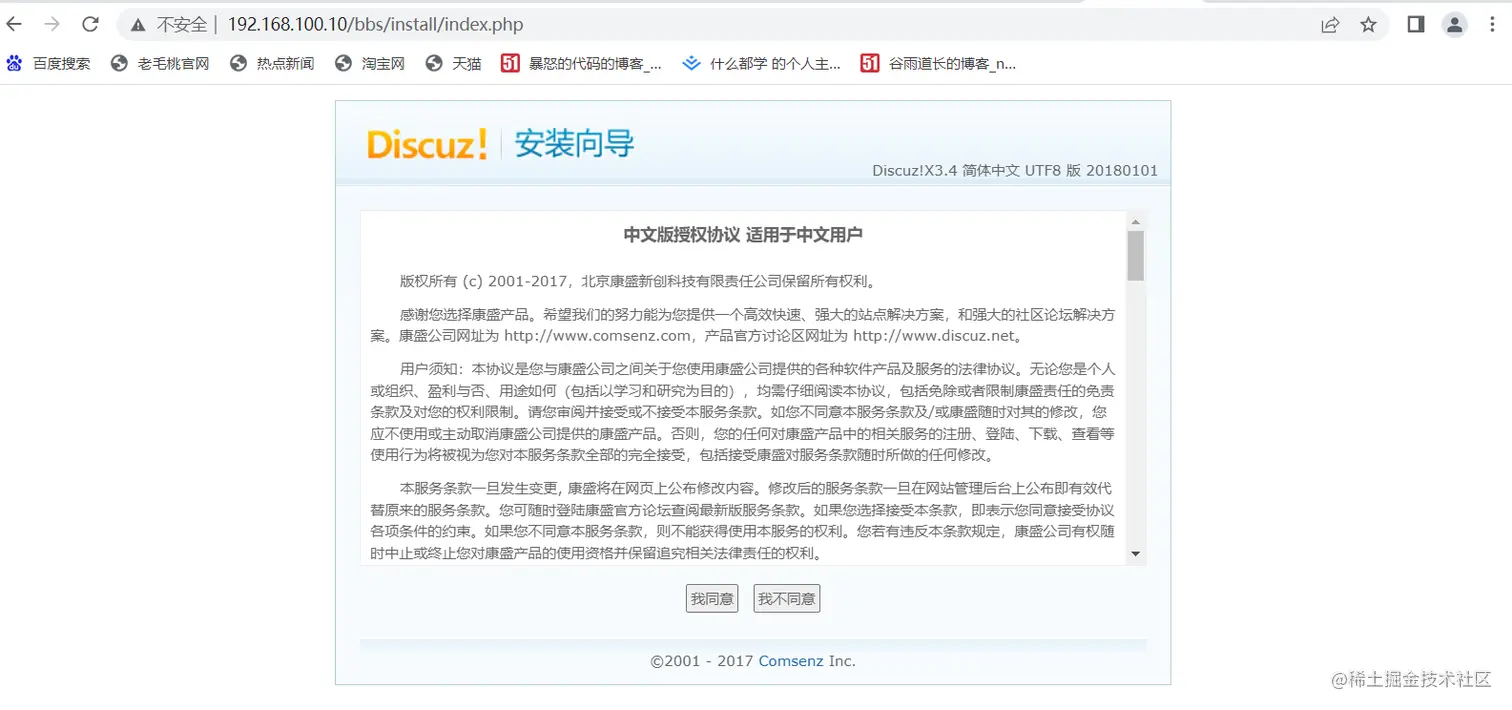Open the 谷雨道长的博客 bookmark
The height and width of the screenshot is (710, 1512).
[x=939, y=63]
